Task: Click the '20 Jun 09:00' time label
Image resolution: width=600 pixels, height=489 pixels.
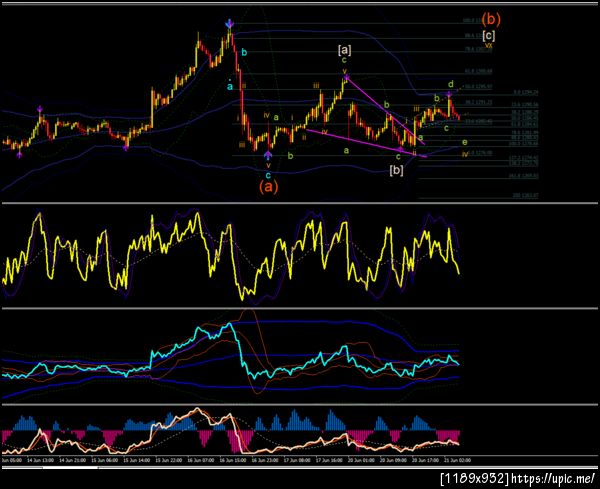Action: click(x=393, y=460)
